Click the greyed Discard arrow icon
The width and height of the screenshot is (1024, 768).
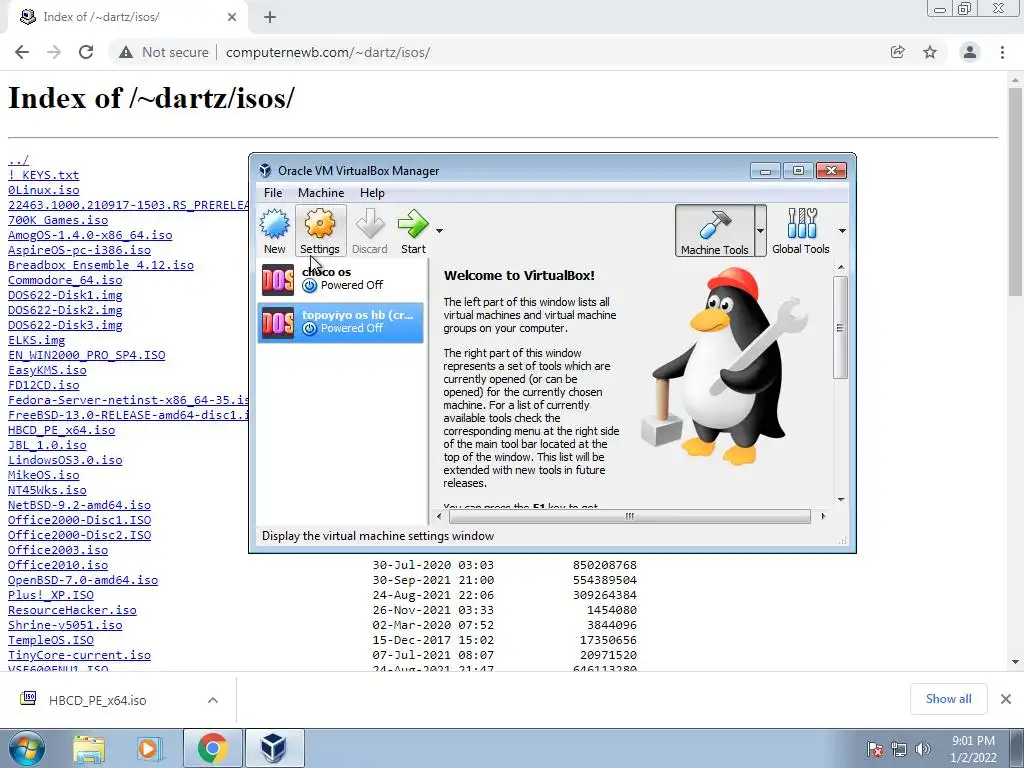pyautogui.click(x=370, y=231)
